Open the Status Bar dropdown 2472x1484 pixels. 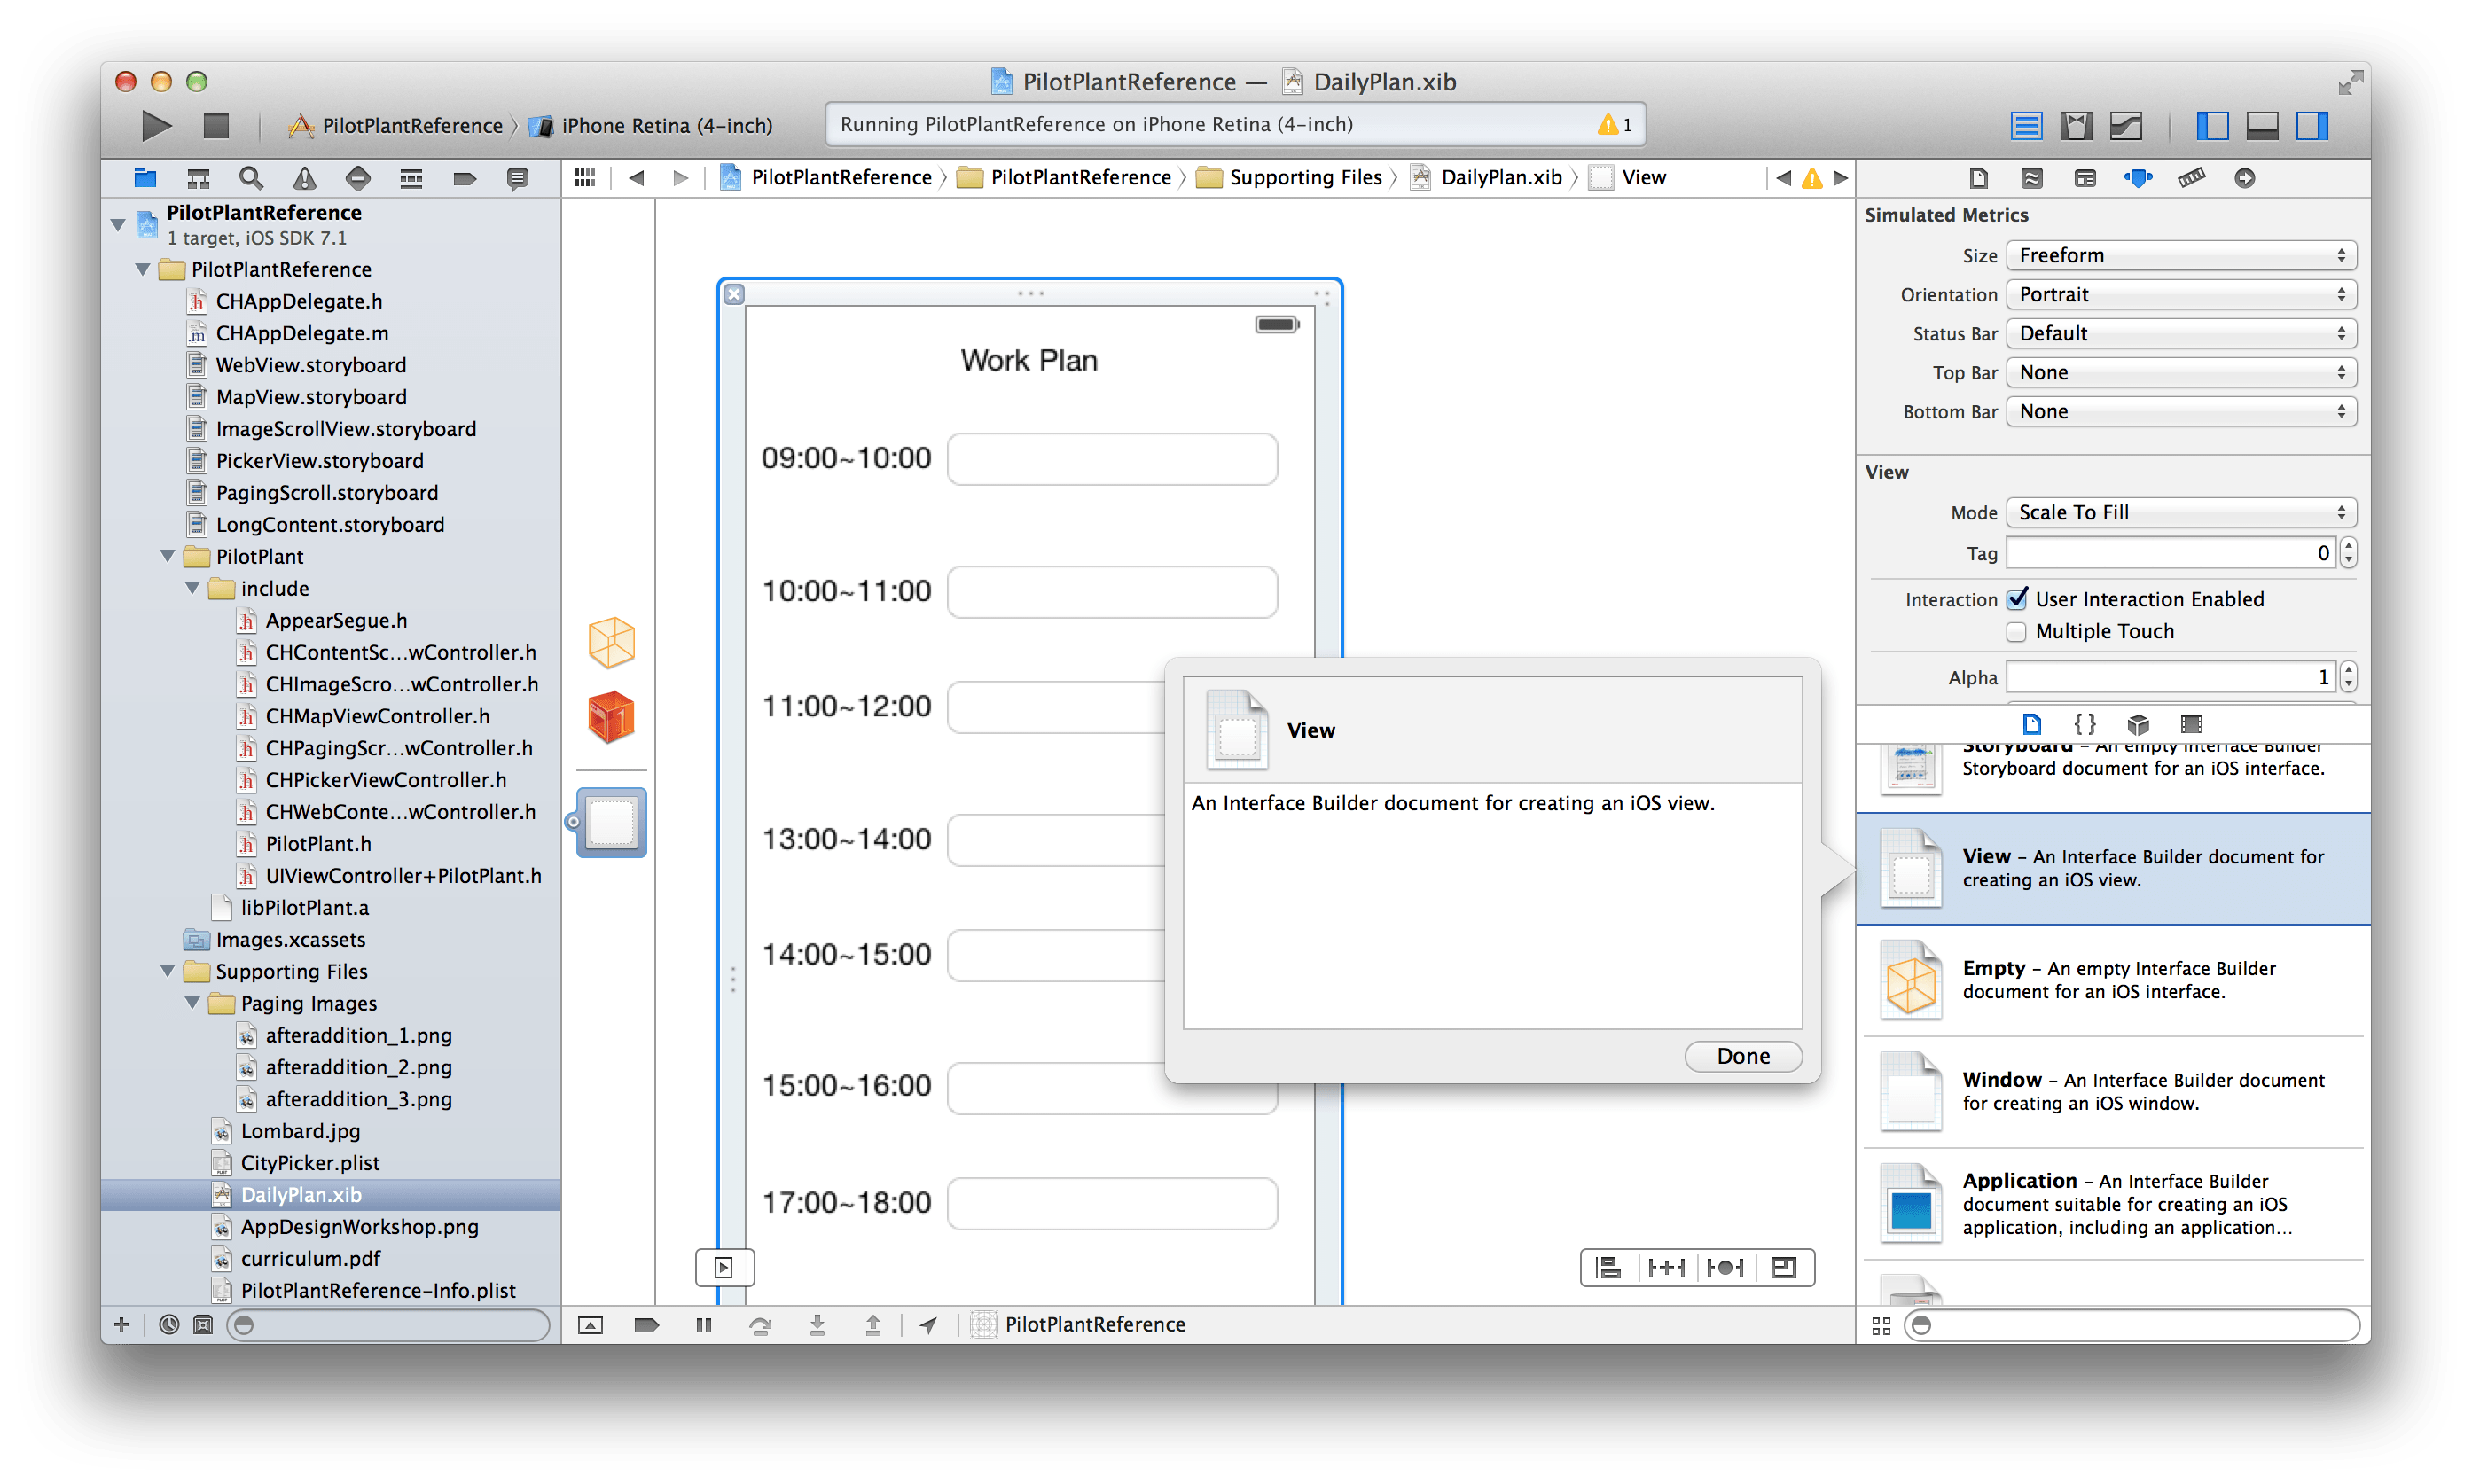(2181, 333)
